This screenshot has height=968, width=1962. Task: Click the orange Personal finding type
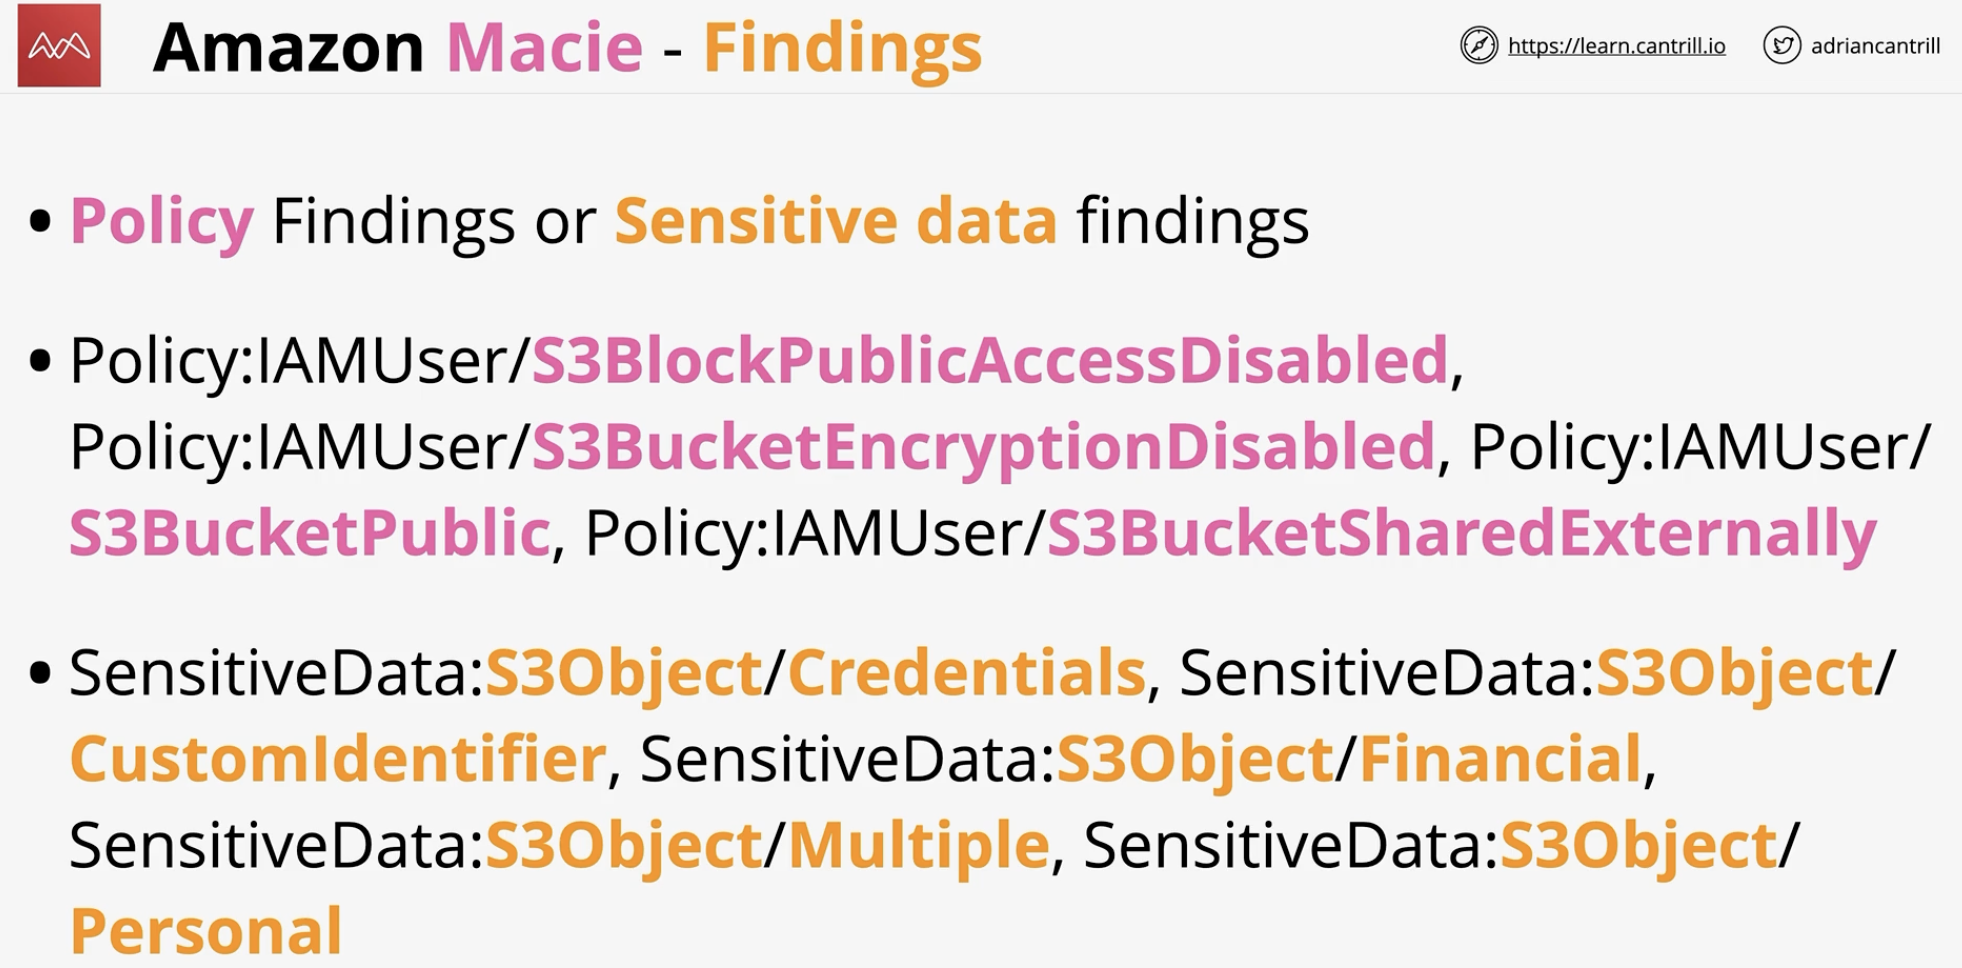coord(206,931)
